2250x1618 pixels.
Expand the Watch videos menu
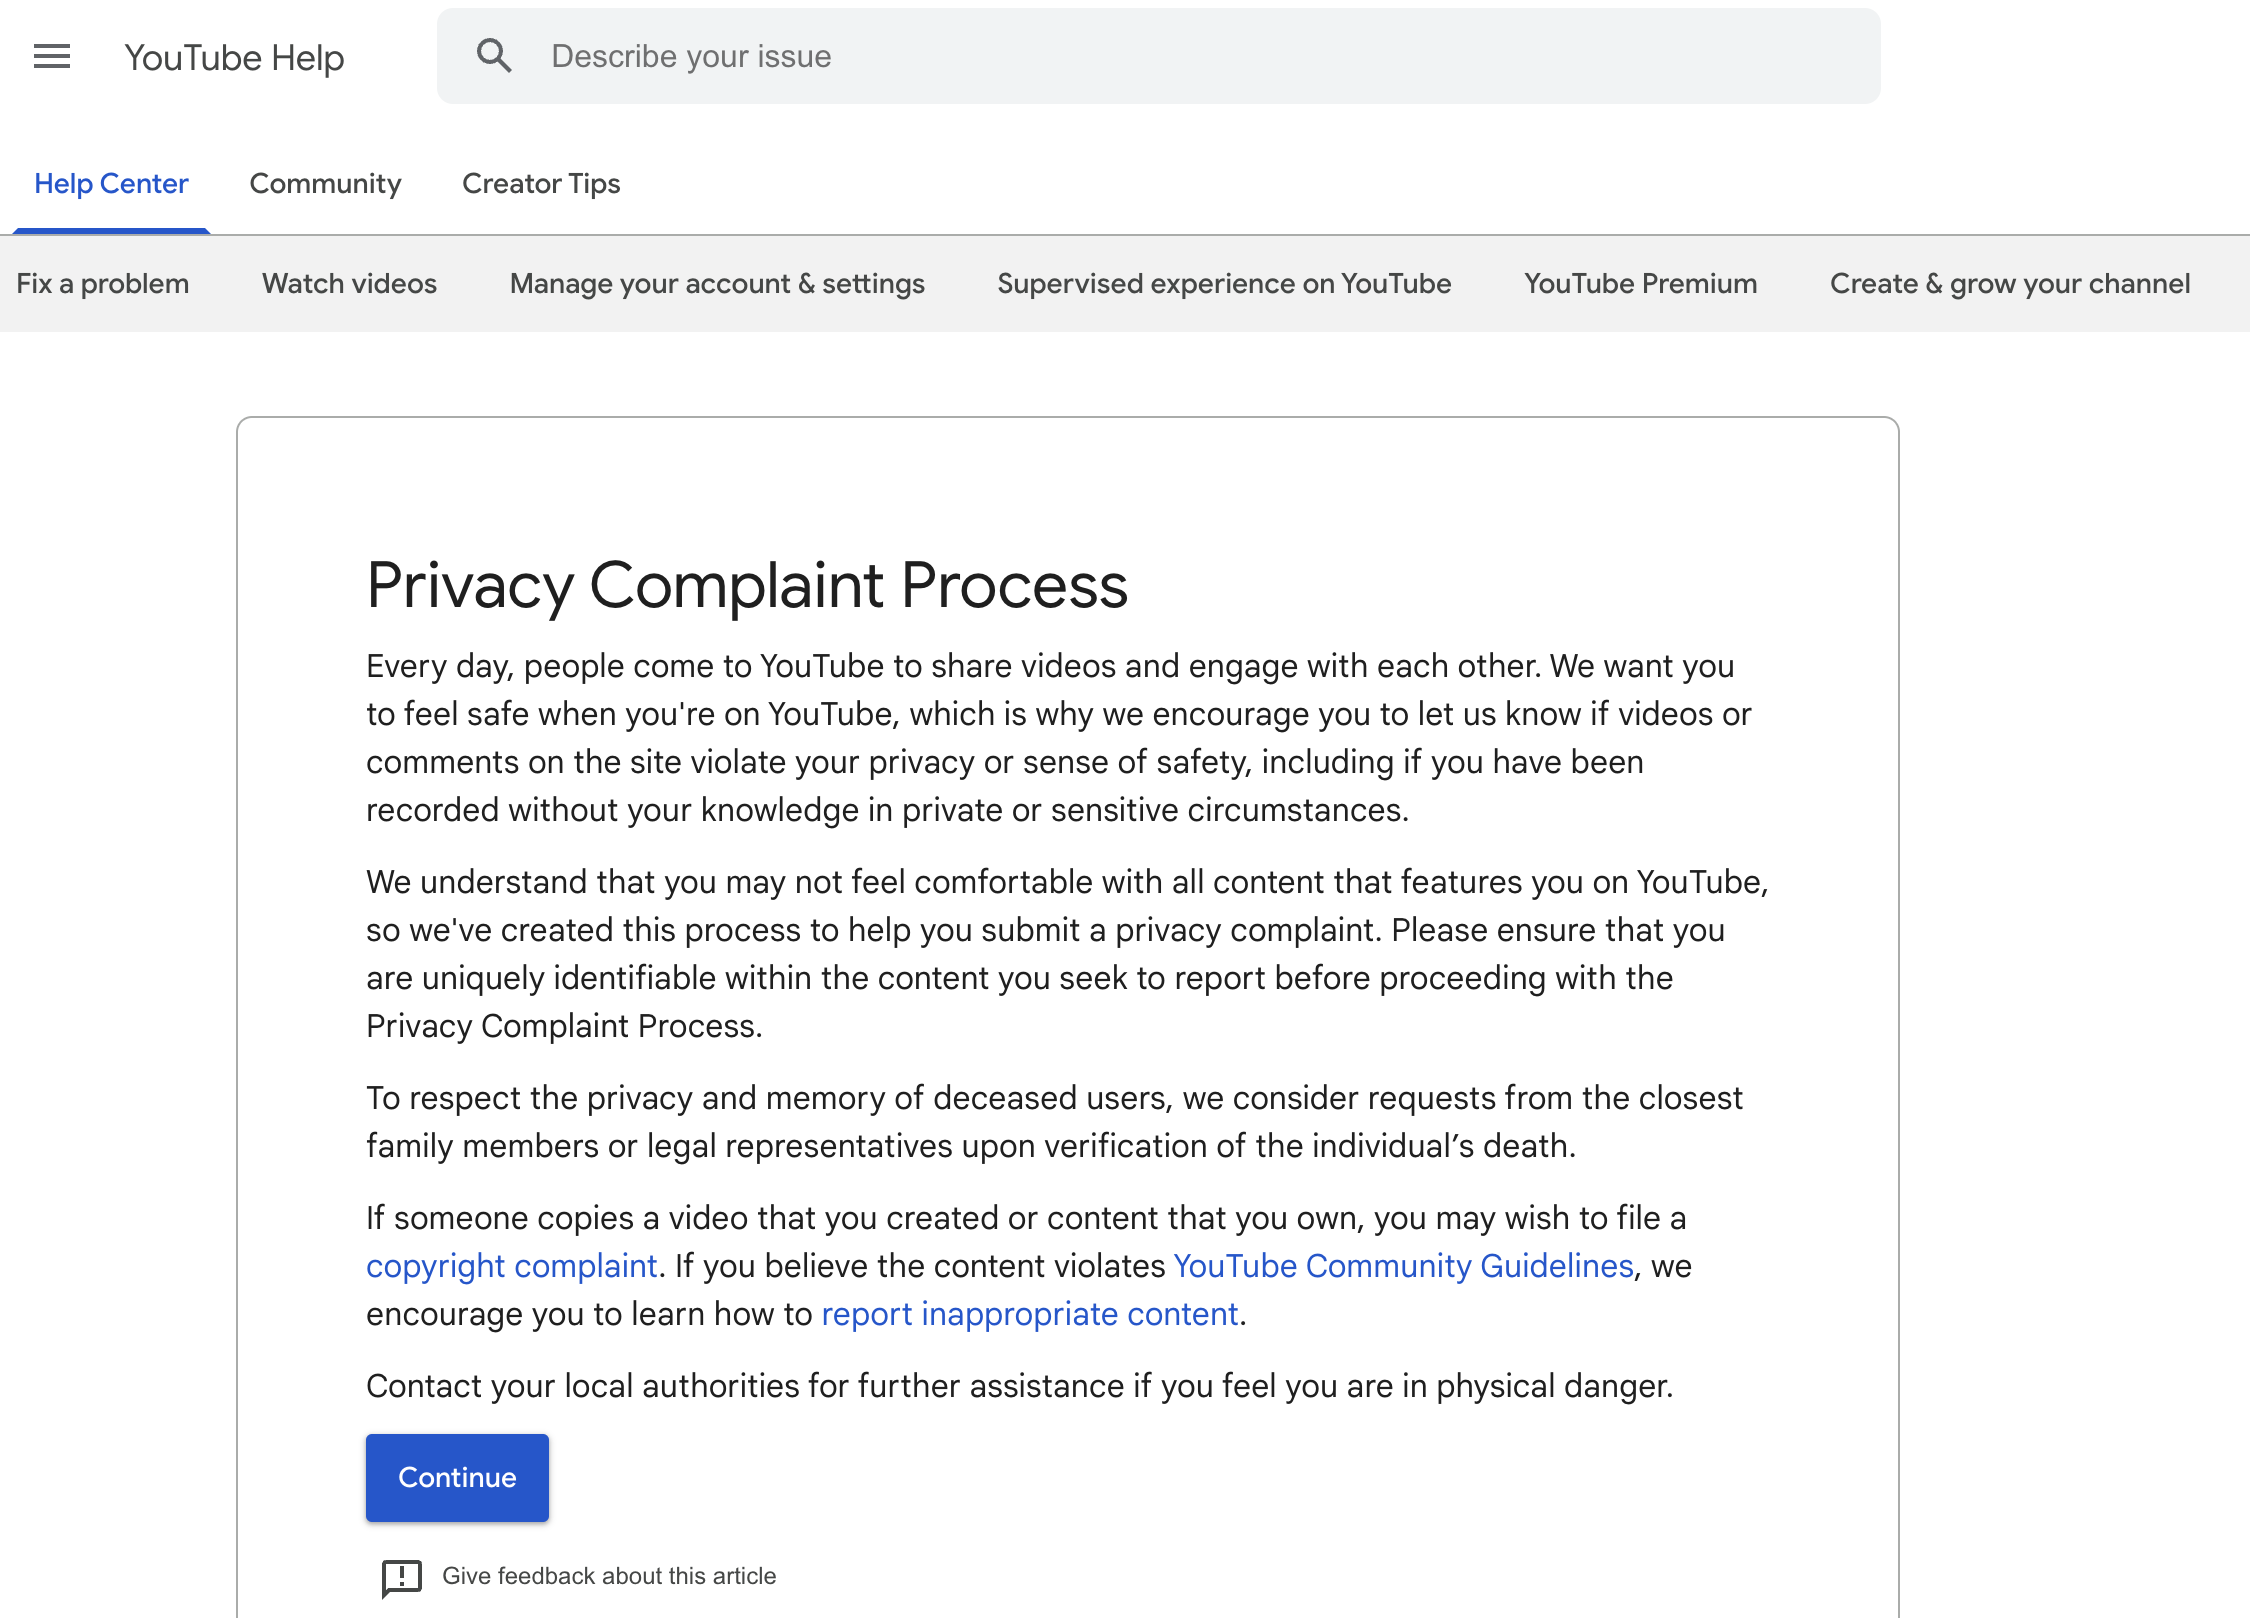pos(349,284)
